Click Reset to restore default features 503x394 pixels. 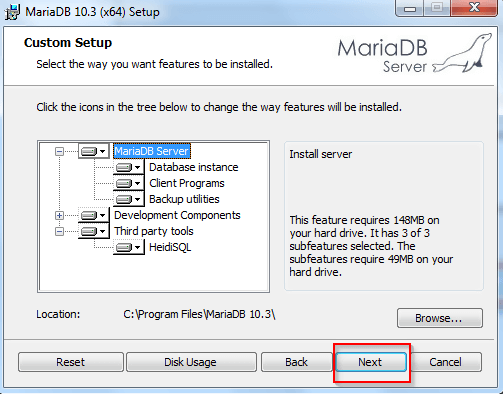(x=71, y=362)
